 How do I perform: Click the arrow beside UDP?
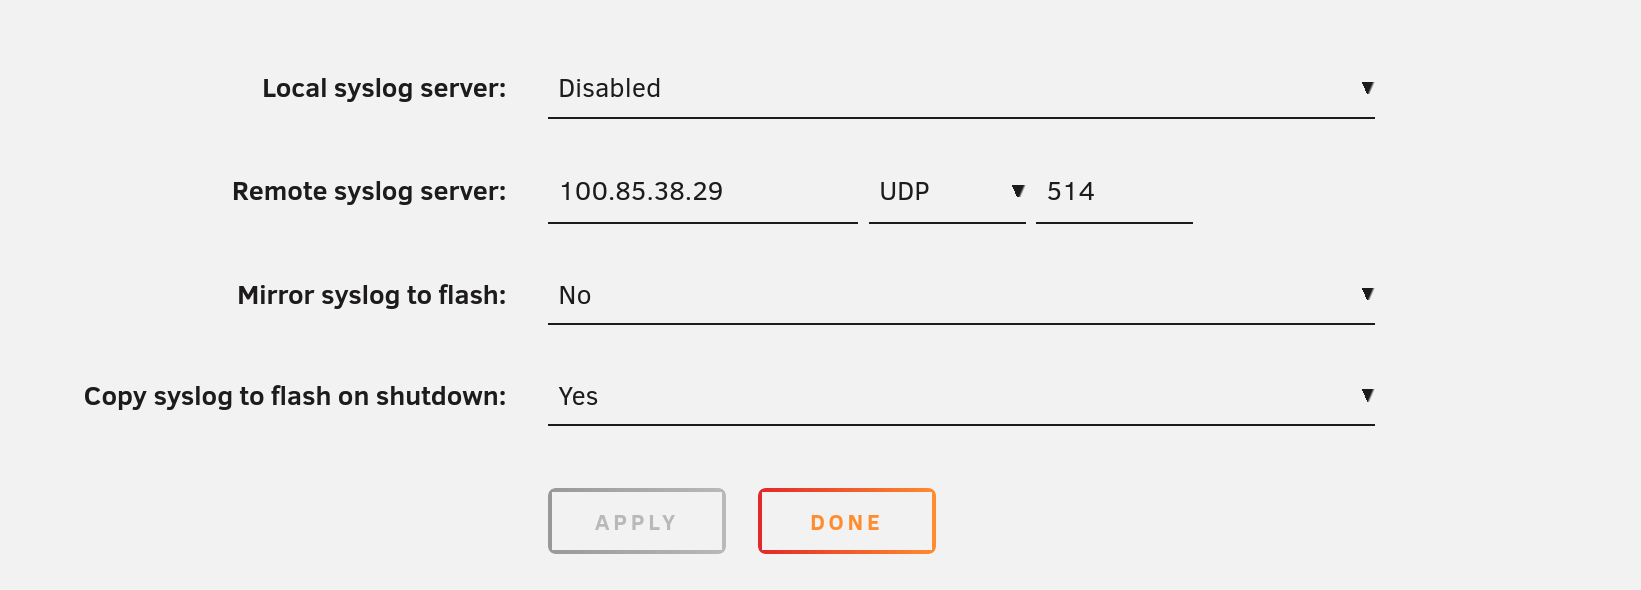(x=1019, y=192)
